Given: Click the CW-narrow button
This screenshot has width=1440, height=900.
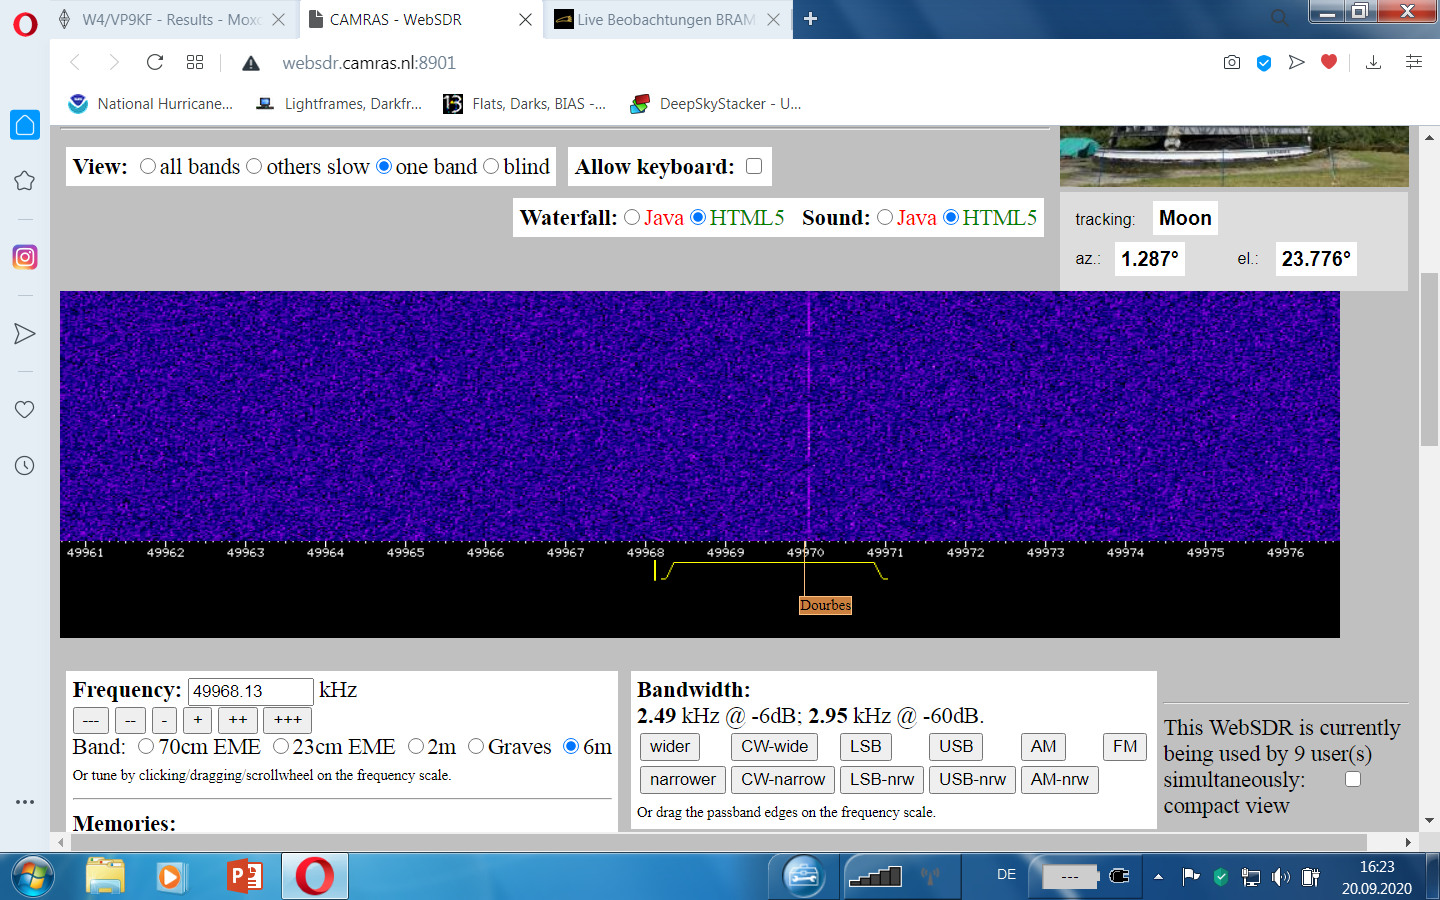Looking at the screenshot, I should pos(783,779).
